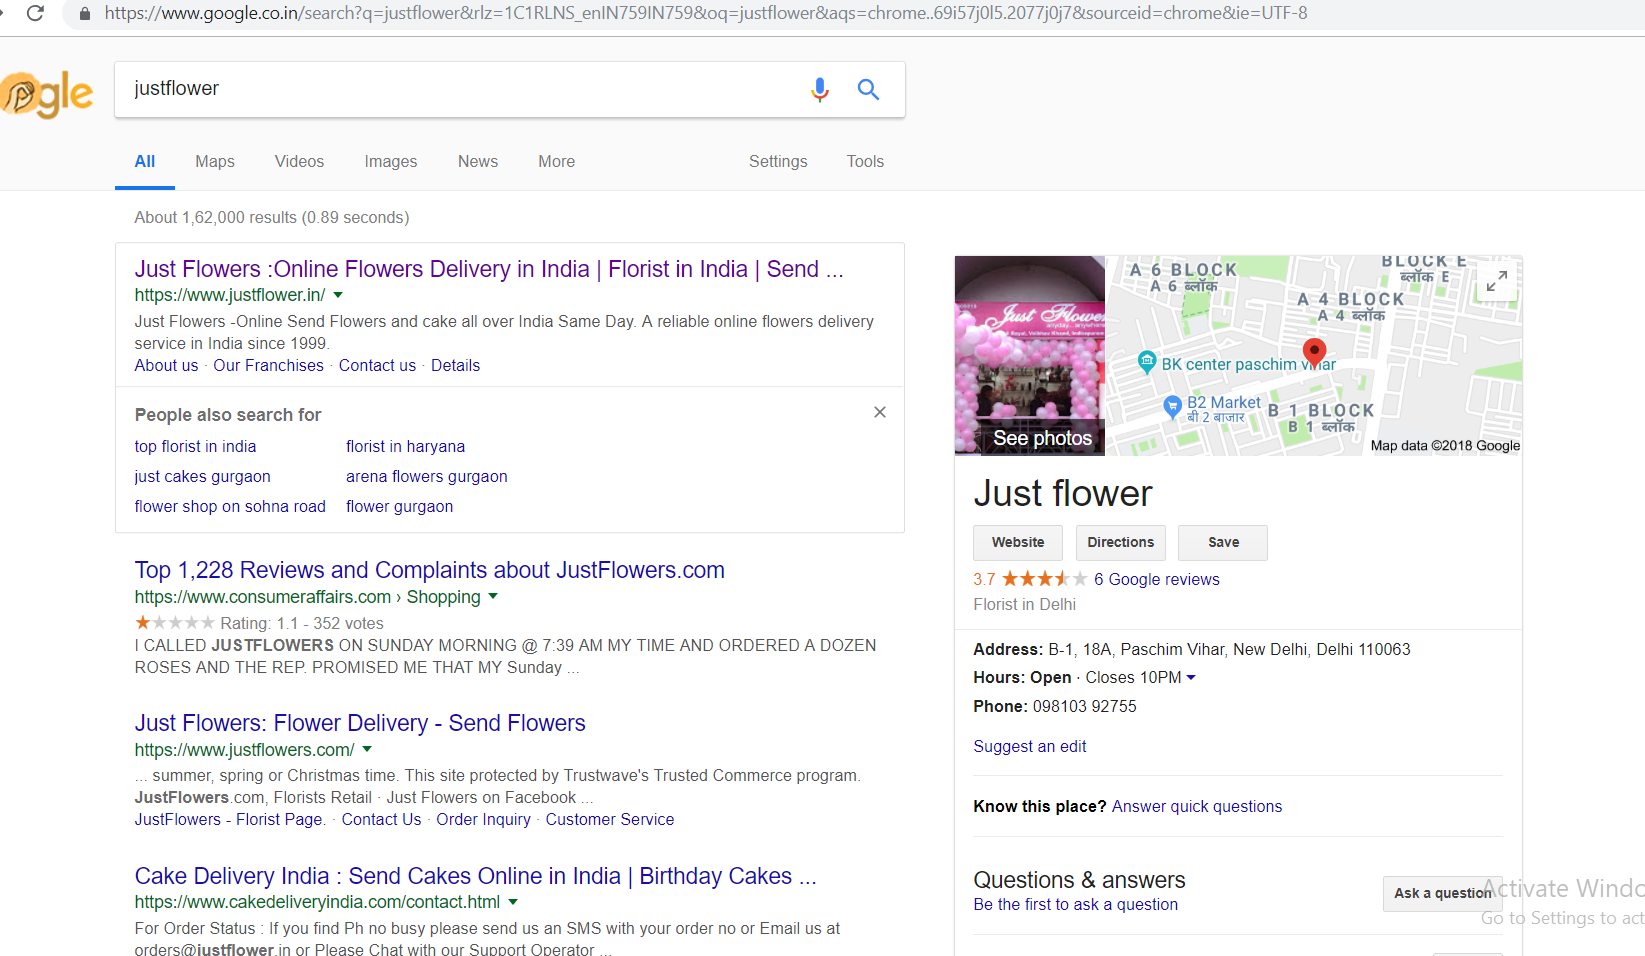
Task: Search for top florist in india
Action: point(195,446)
